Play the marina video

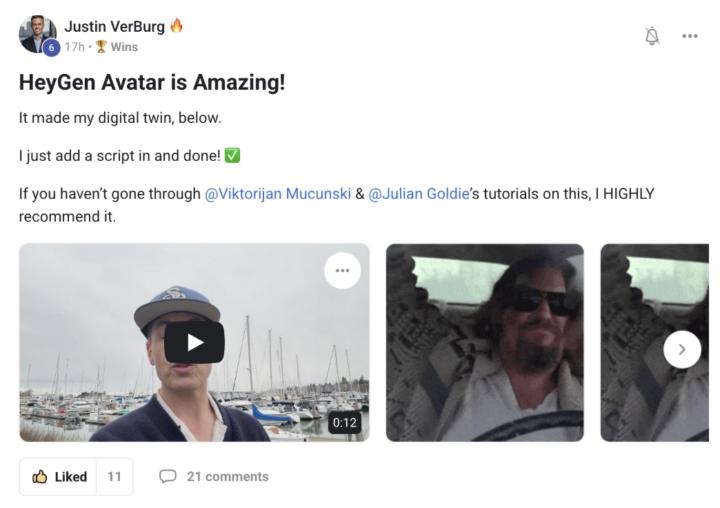coord(194,342)
